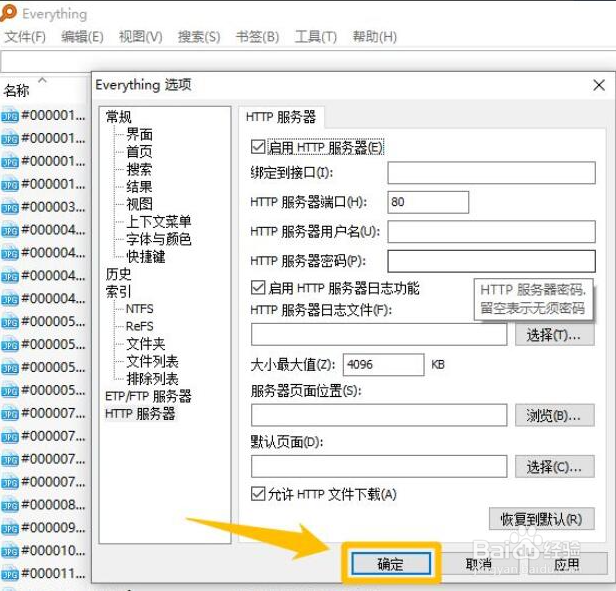Open the 搜索(S) menu
616x591 pixels.
(x=199, y=37)
